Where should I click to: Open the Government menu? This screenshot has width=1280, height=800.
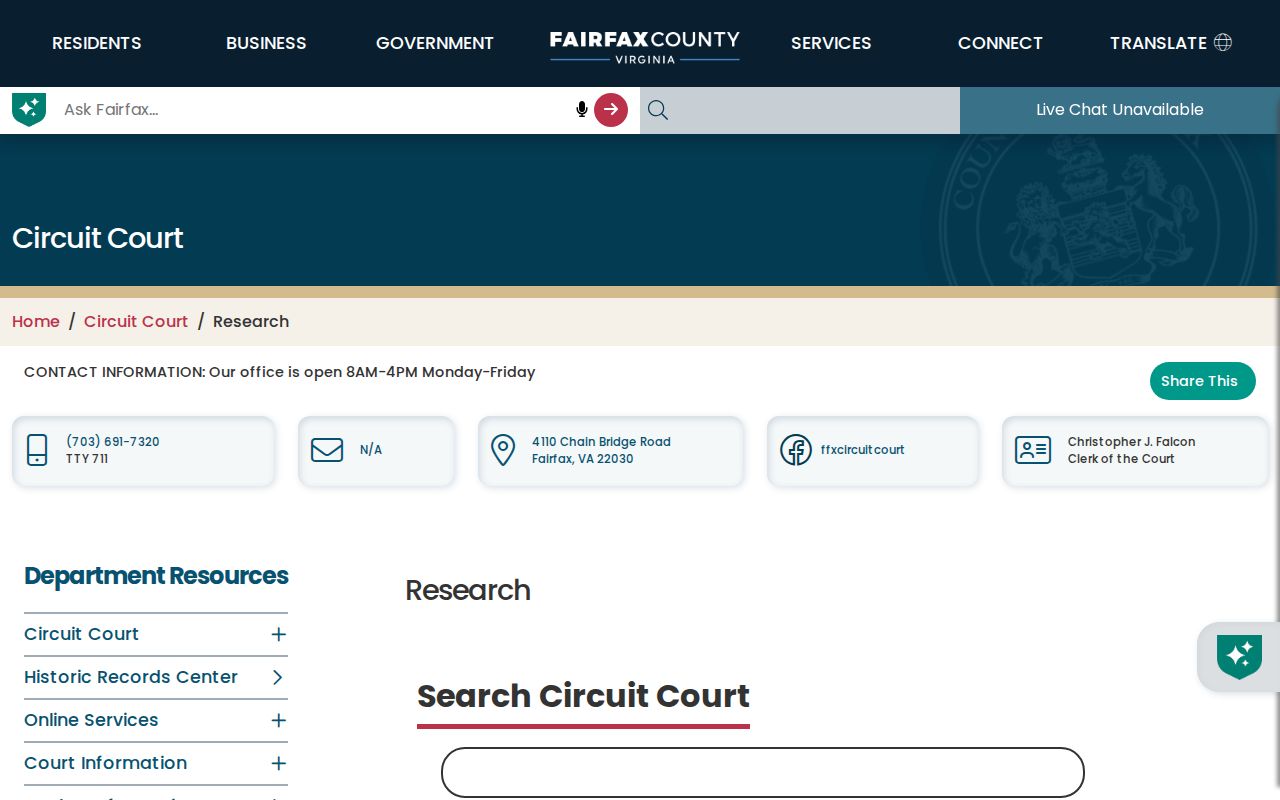[435, 43]
